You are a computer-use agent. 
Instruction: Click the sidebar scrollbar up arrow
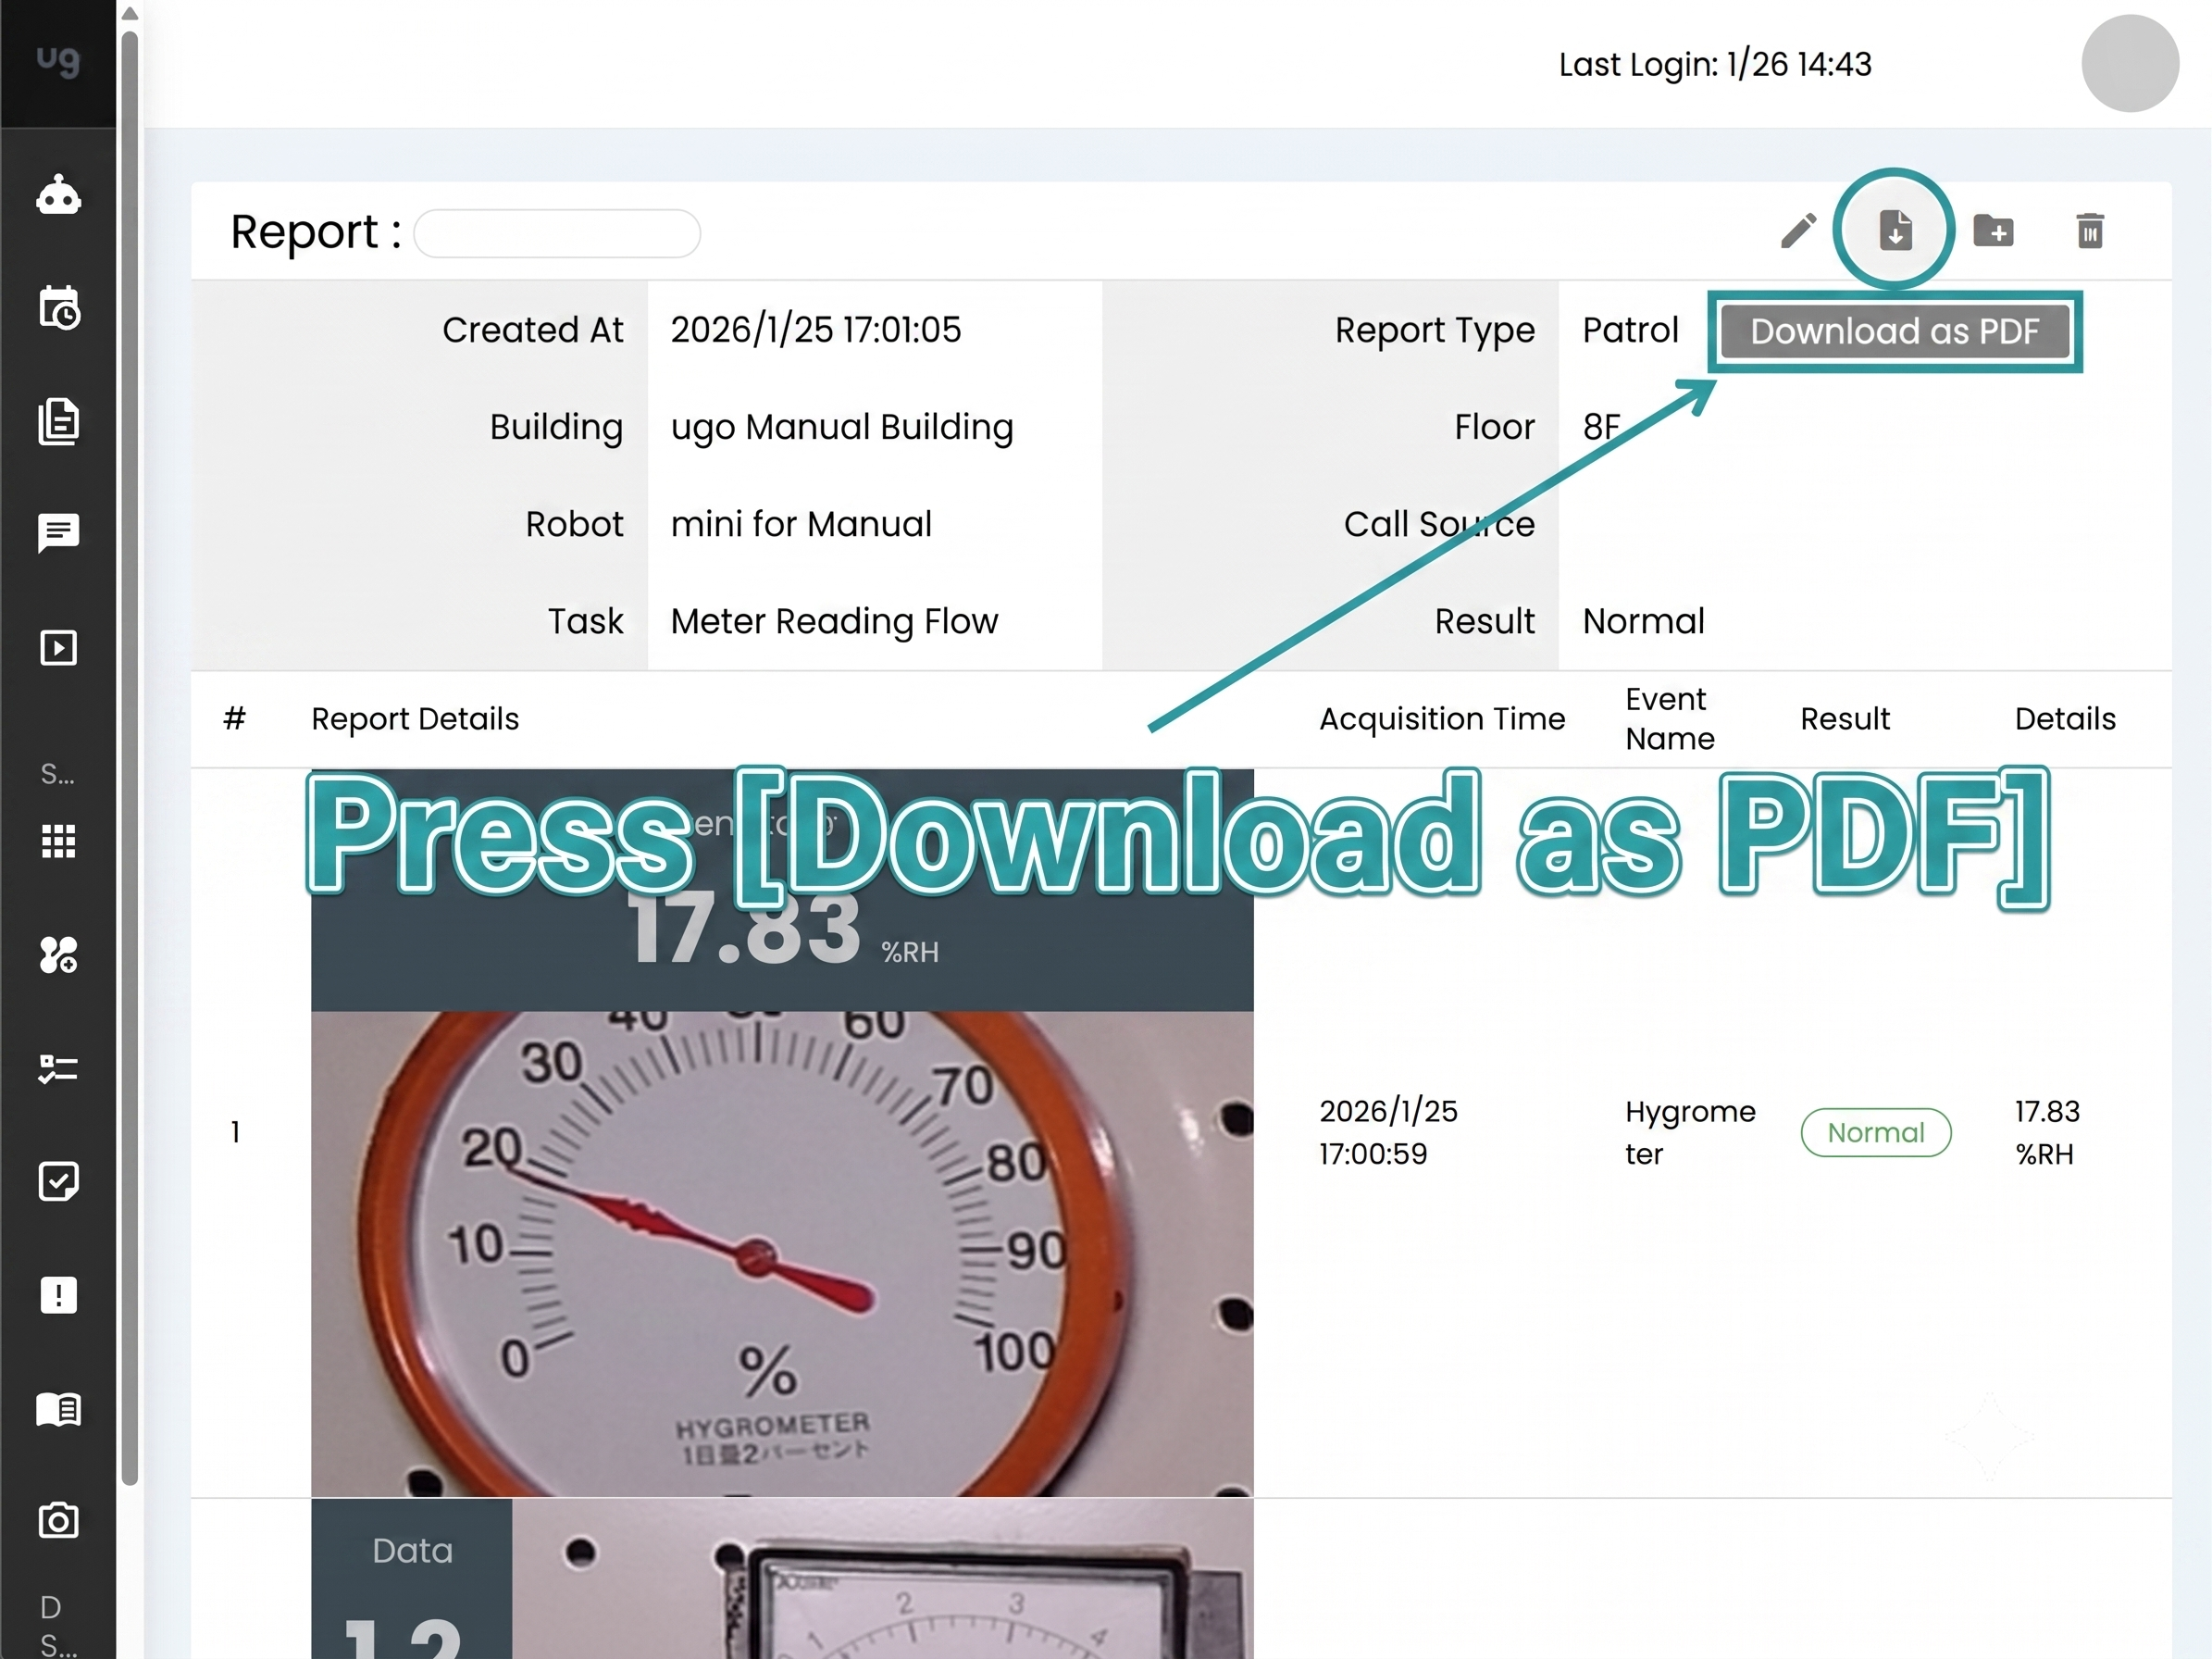[x=129, y=14]
